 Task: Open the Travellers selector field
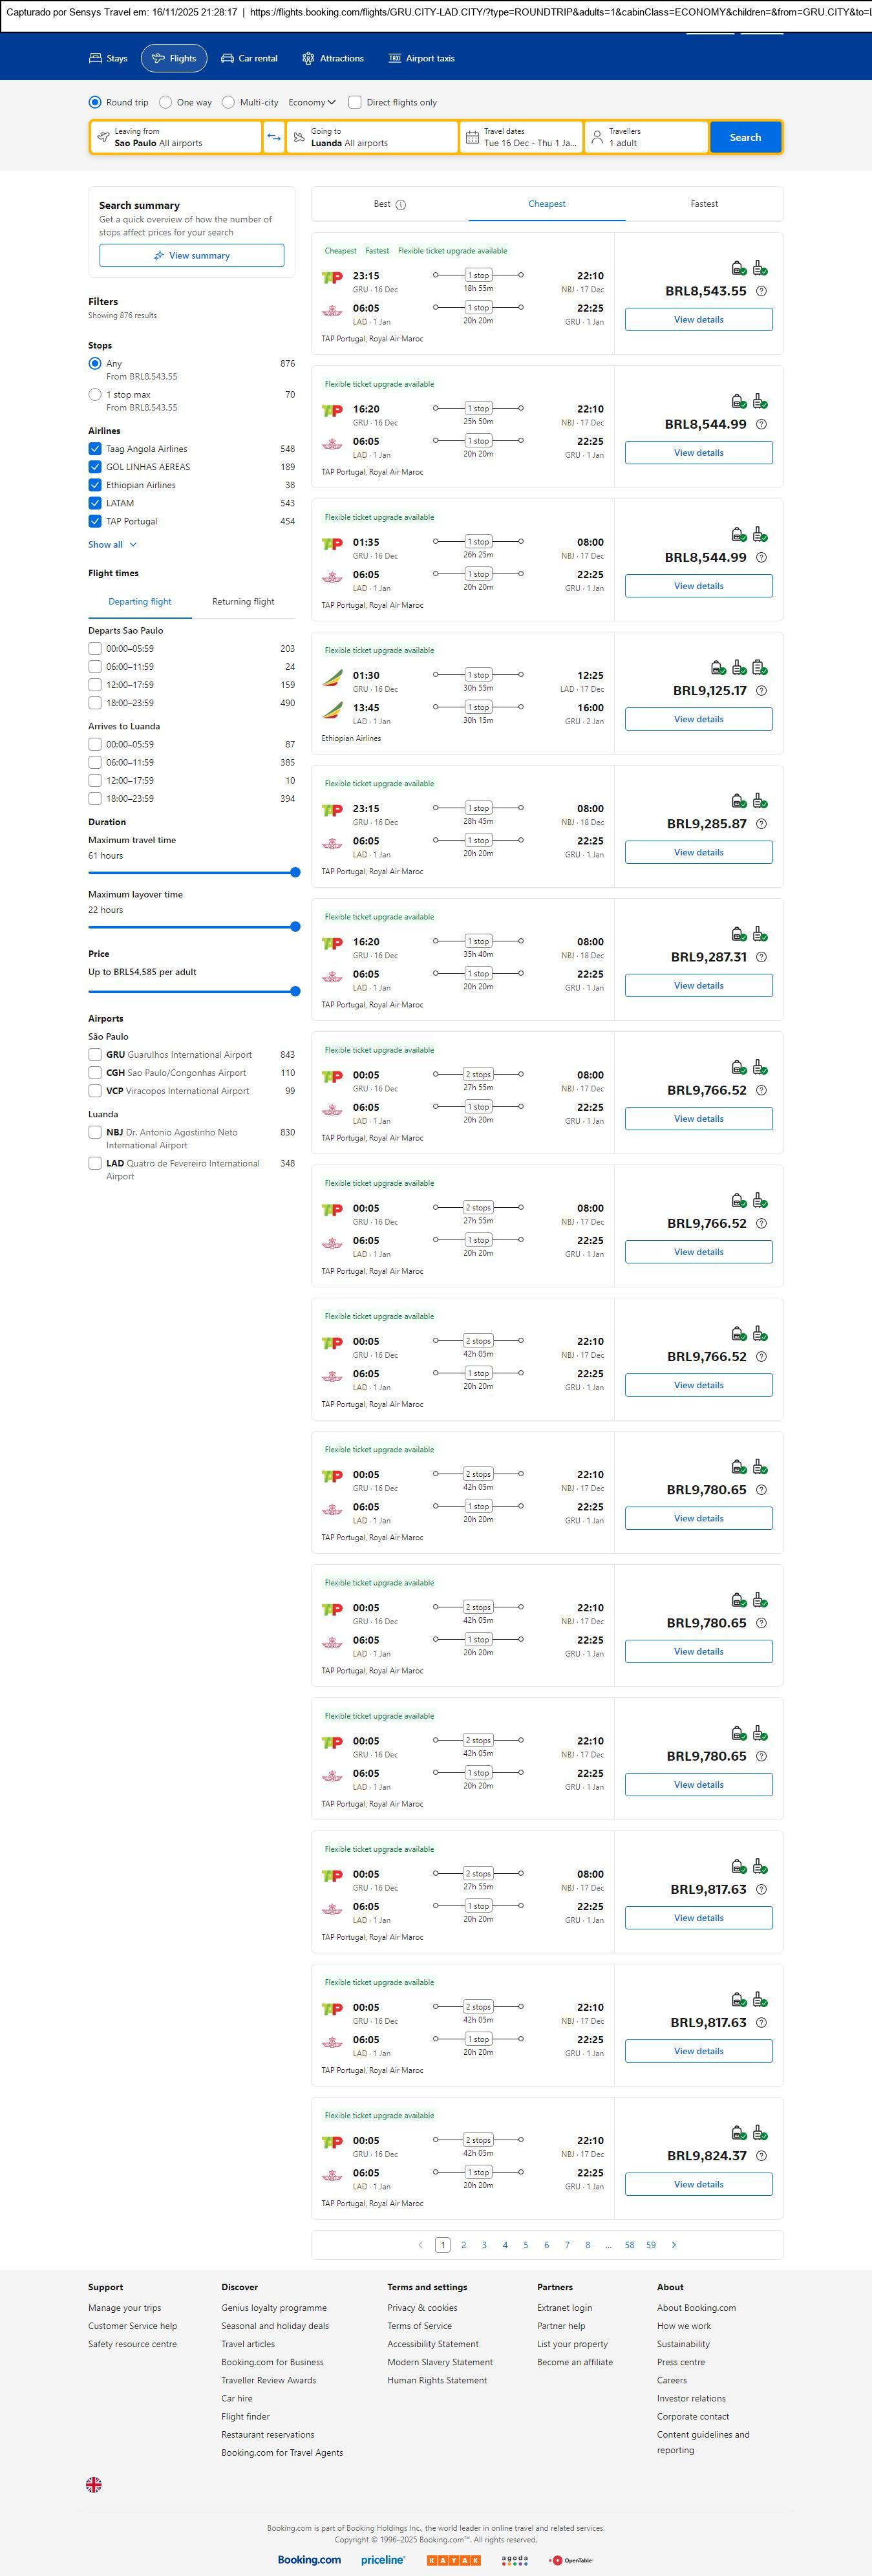coord(645,137)
